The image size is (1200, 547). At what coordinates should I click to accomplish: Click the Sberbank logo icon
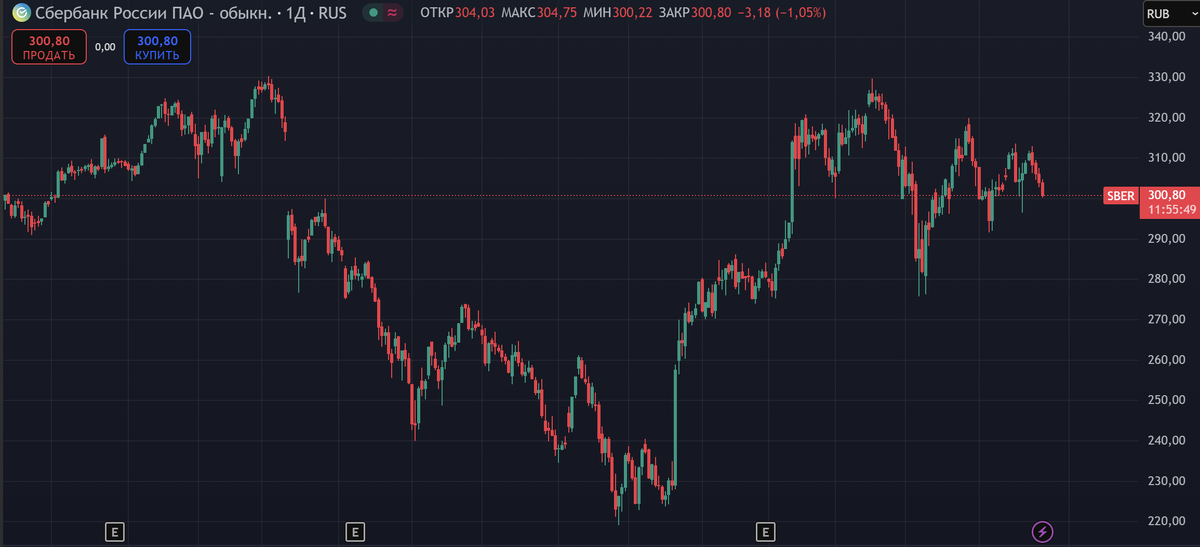[20, 13]
